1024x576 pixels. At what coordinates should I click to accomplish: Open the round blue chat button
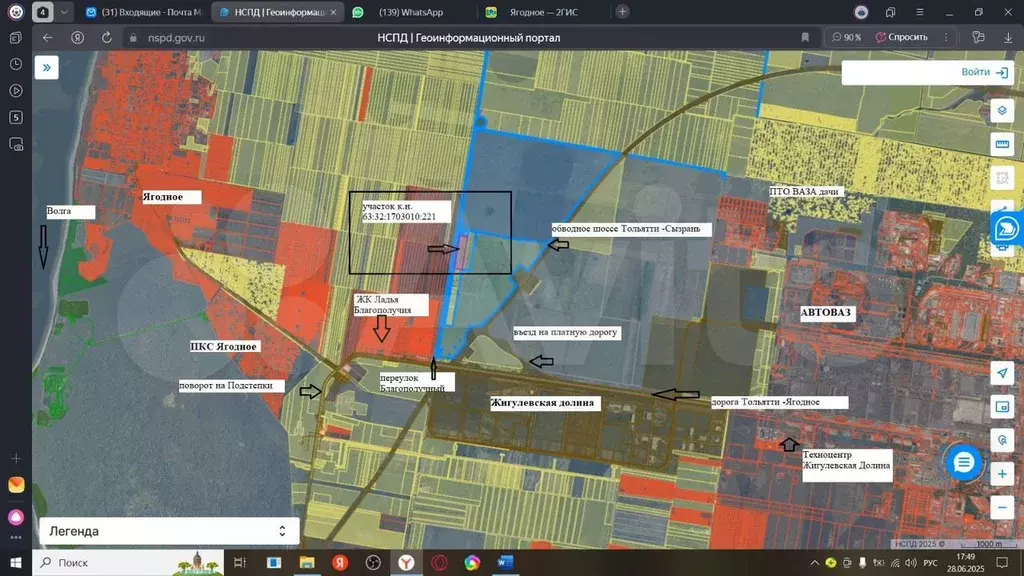click(963, 462)
